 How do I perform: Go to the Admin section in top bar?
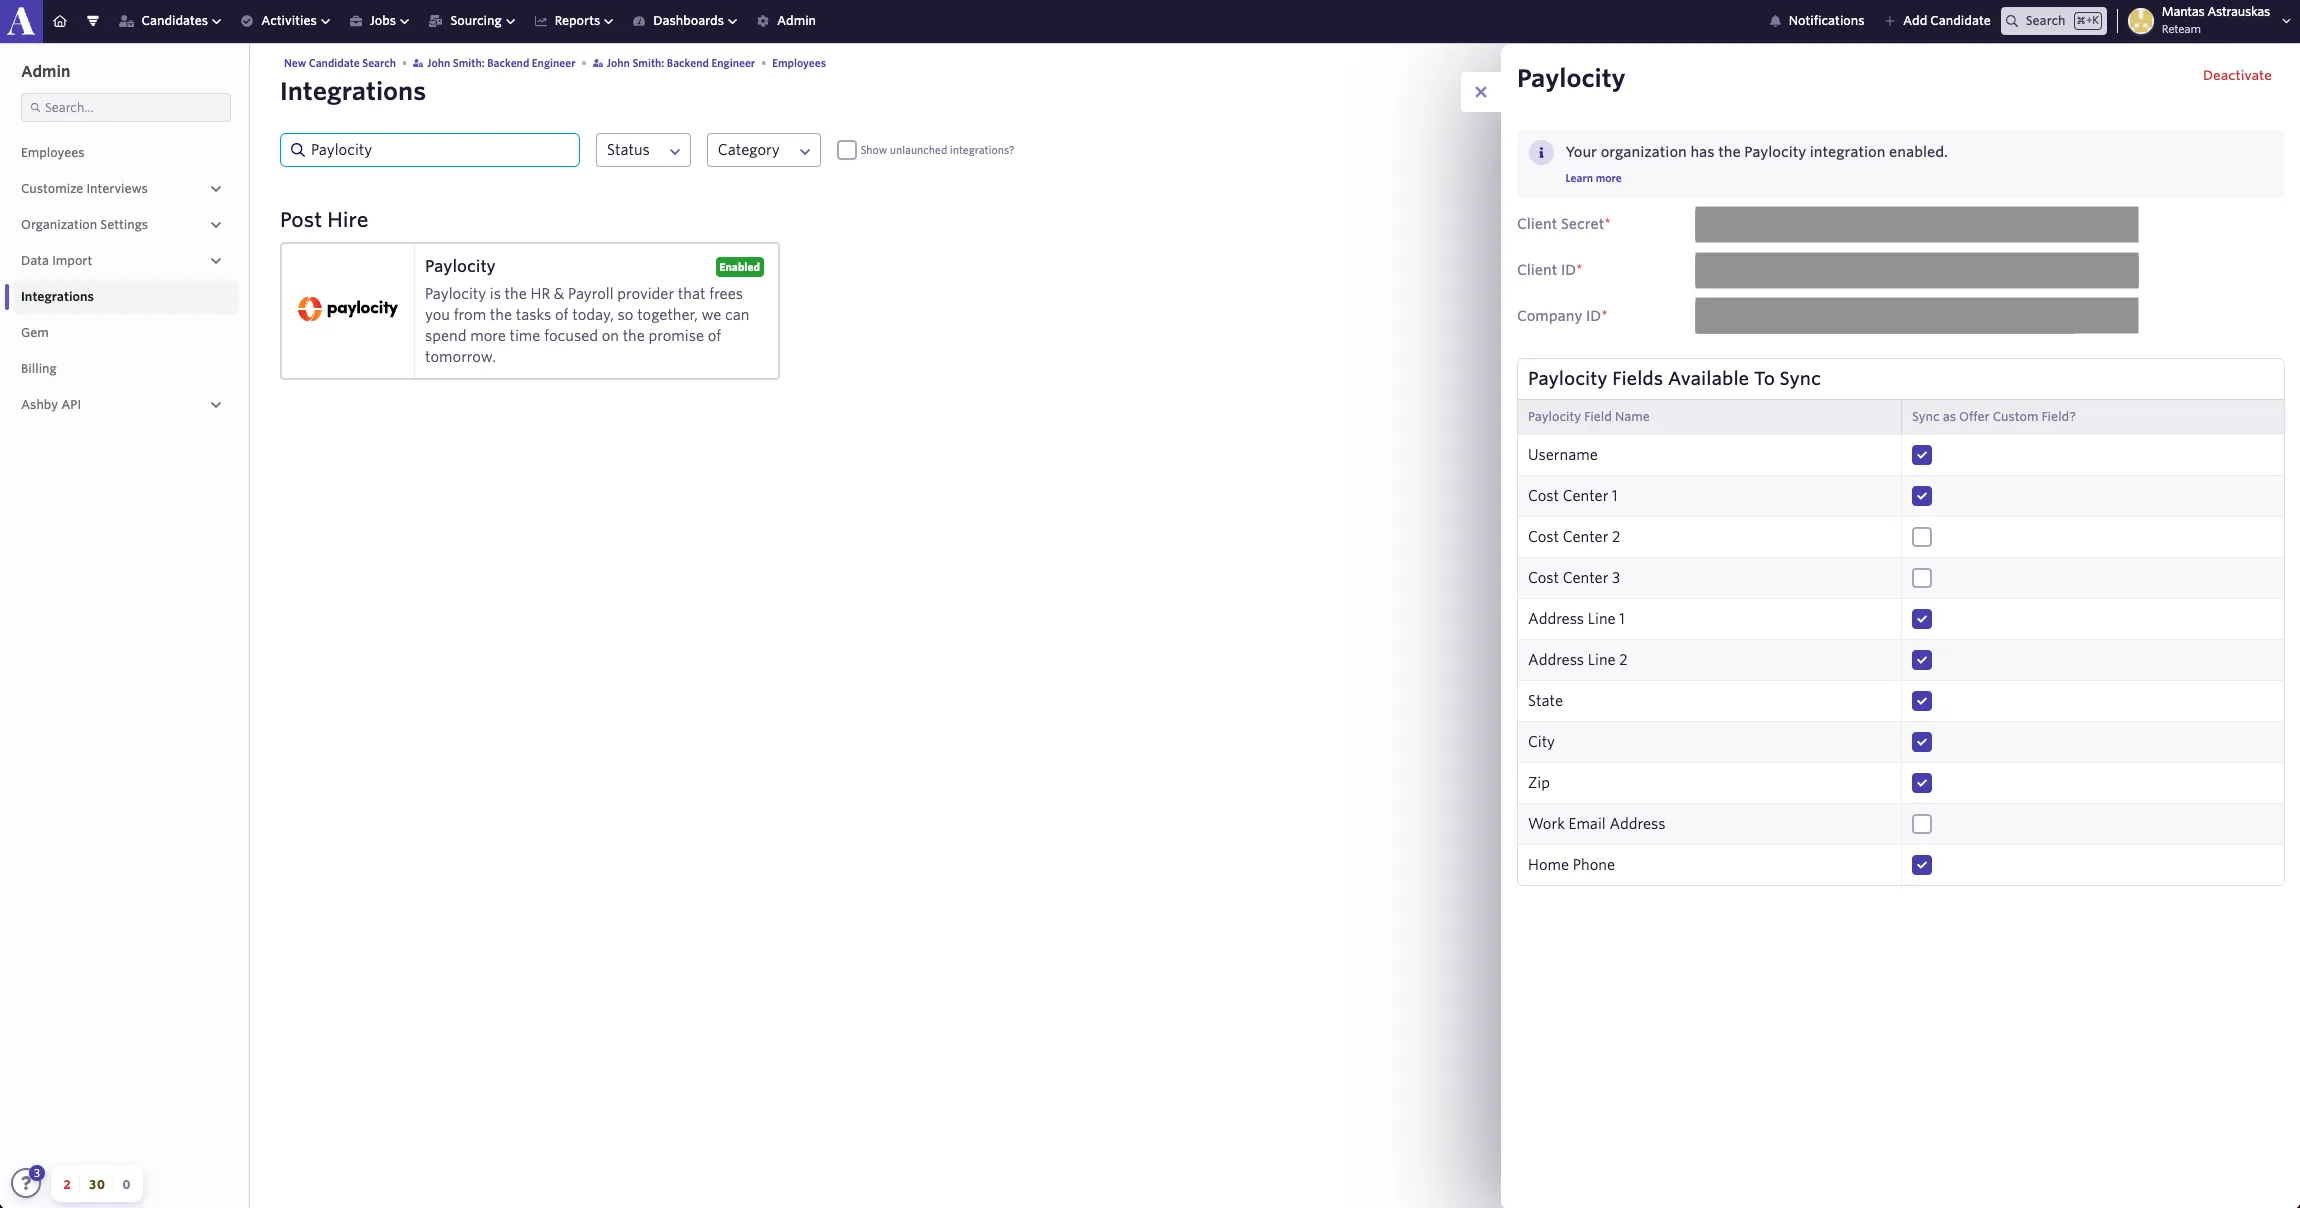[786, 21]
